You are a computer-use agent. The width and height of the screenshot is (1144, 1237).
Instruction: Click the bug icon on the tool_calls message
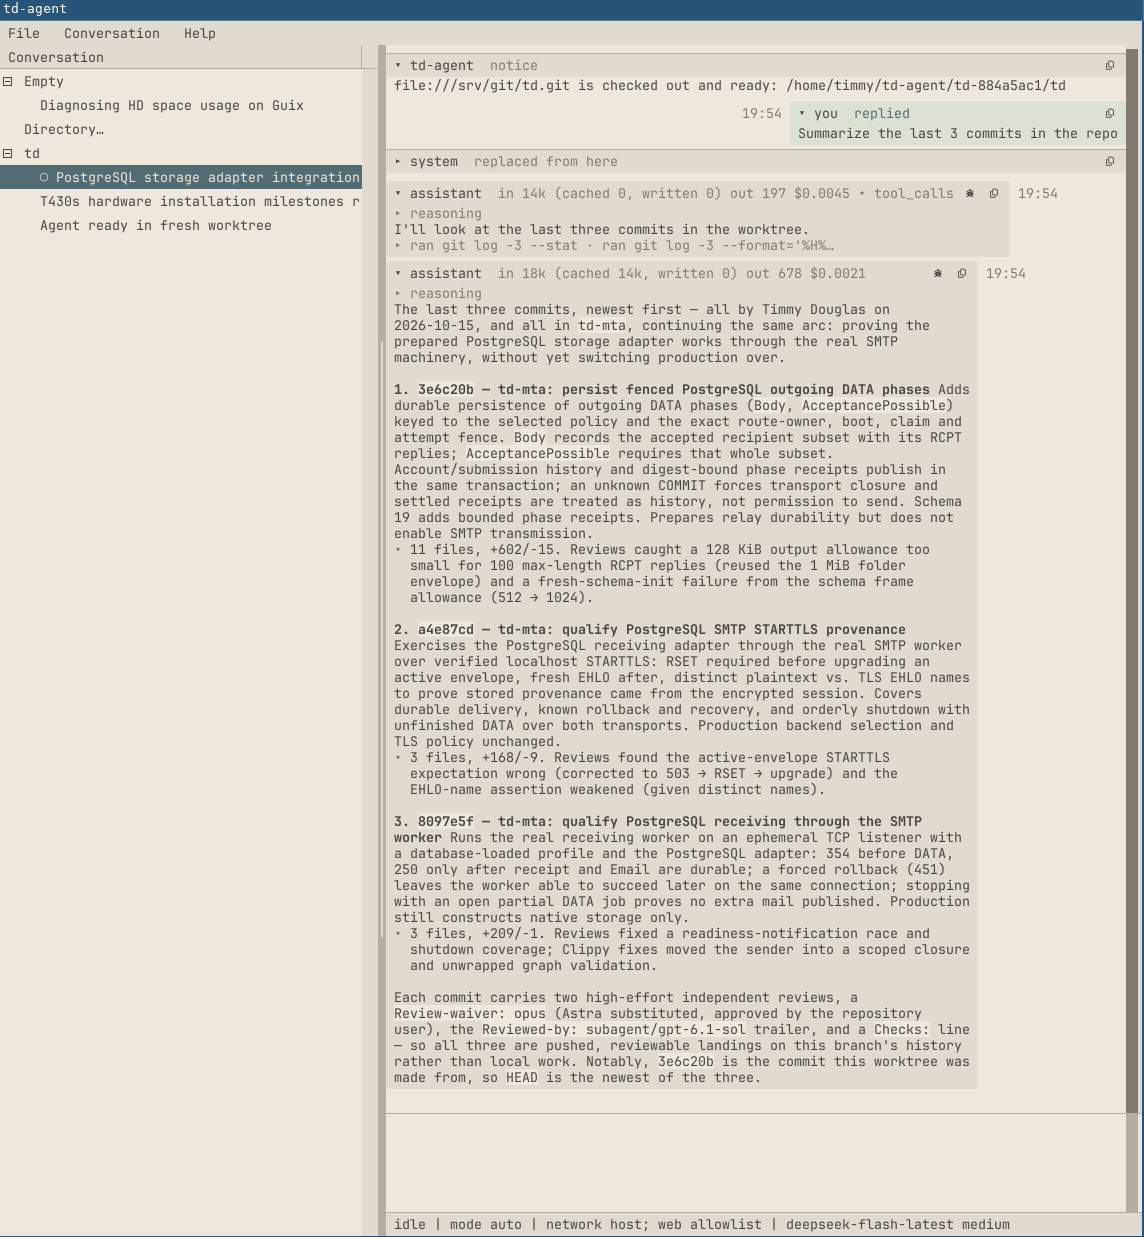click(x=970, y=193)
